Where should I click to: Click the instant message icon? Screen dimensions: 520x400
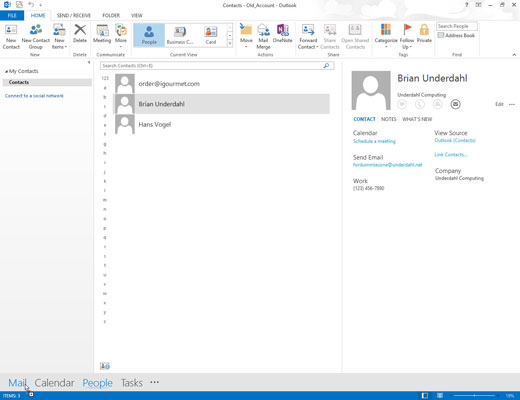point(402,104)
